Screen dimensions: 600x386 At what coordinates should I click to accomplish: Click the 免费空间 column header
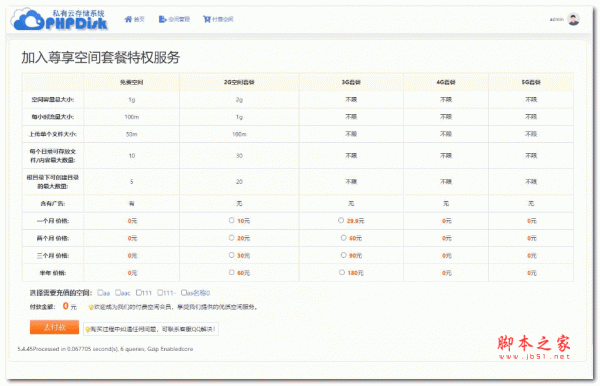[x=132, y=82]
